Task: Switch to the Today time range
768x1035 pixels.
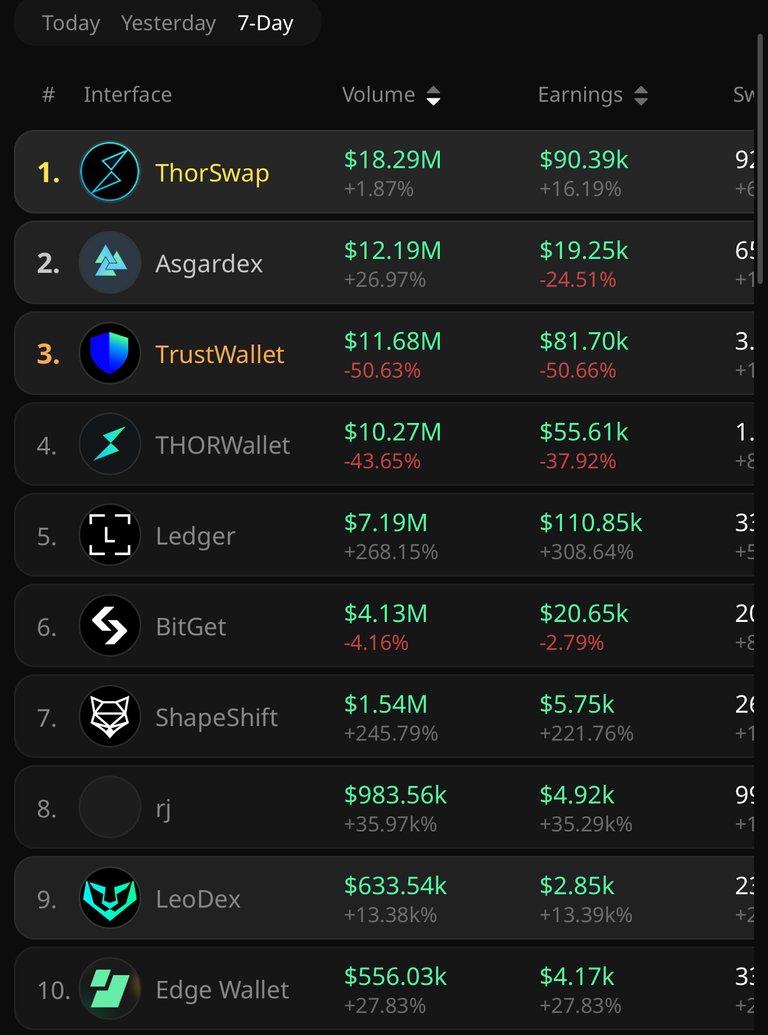Action: click(x=71, y=24)
